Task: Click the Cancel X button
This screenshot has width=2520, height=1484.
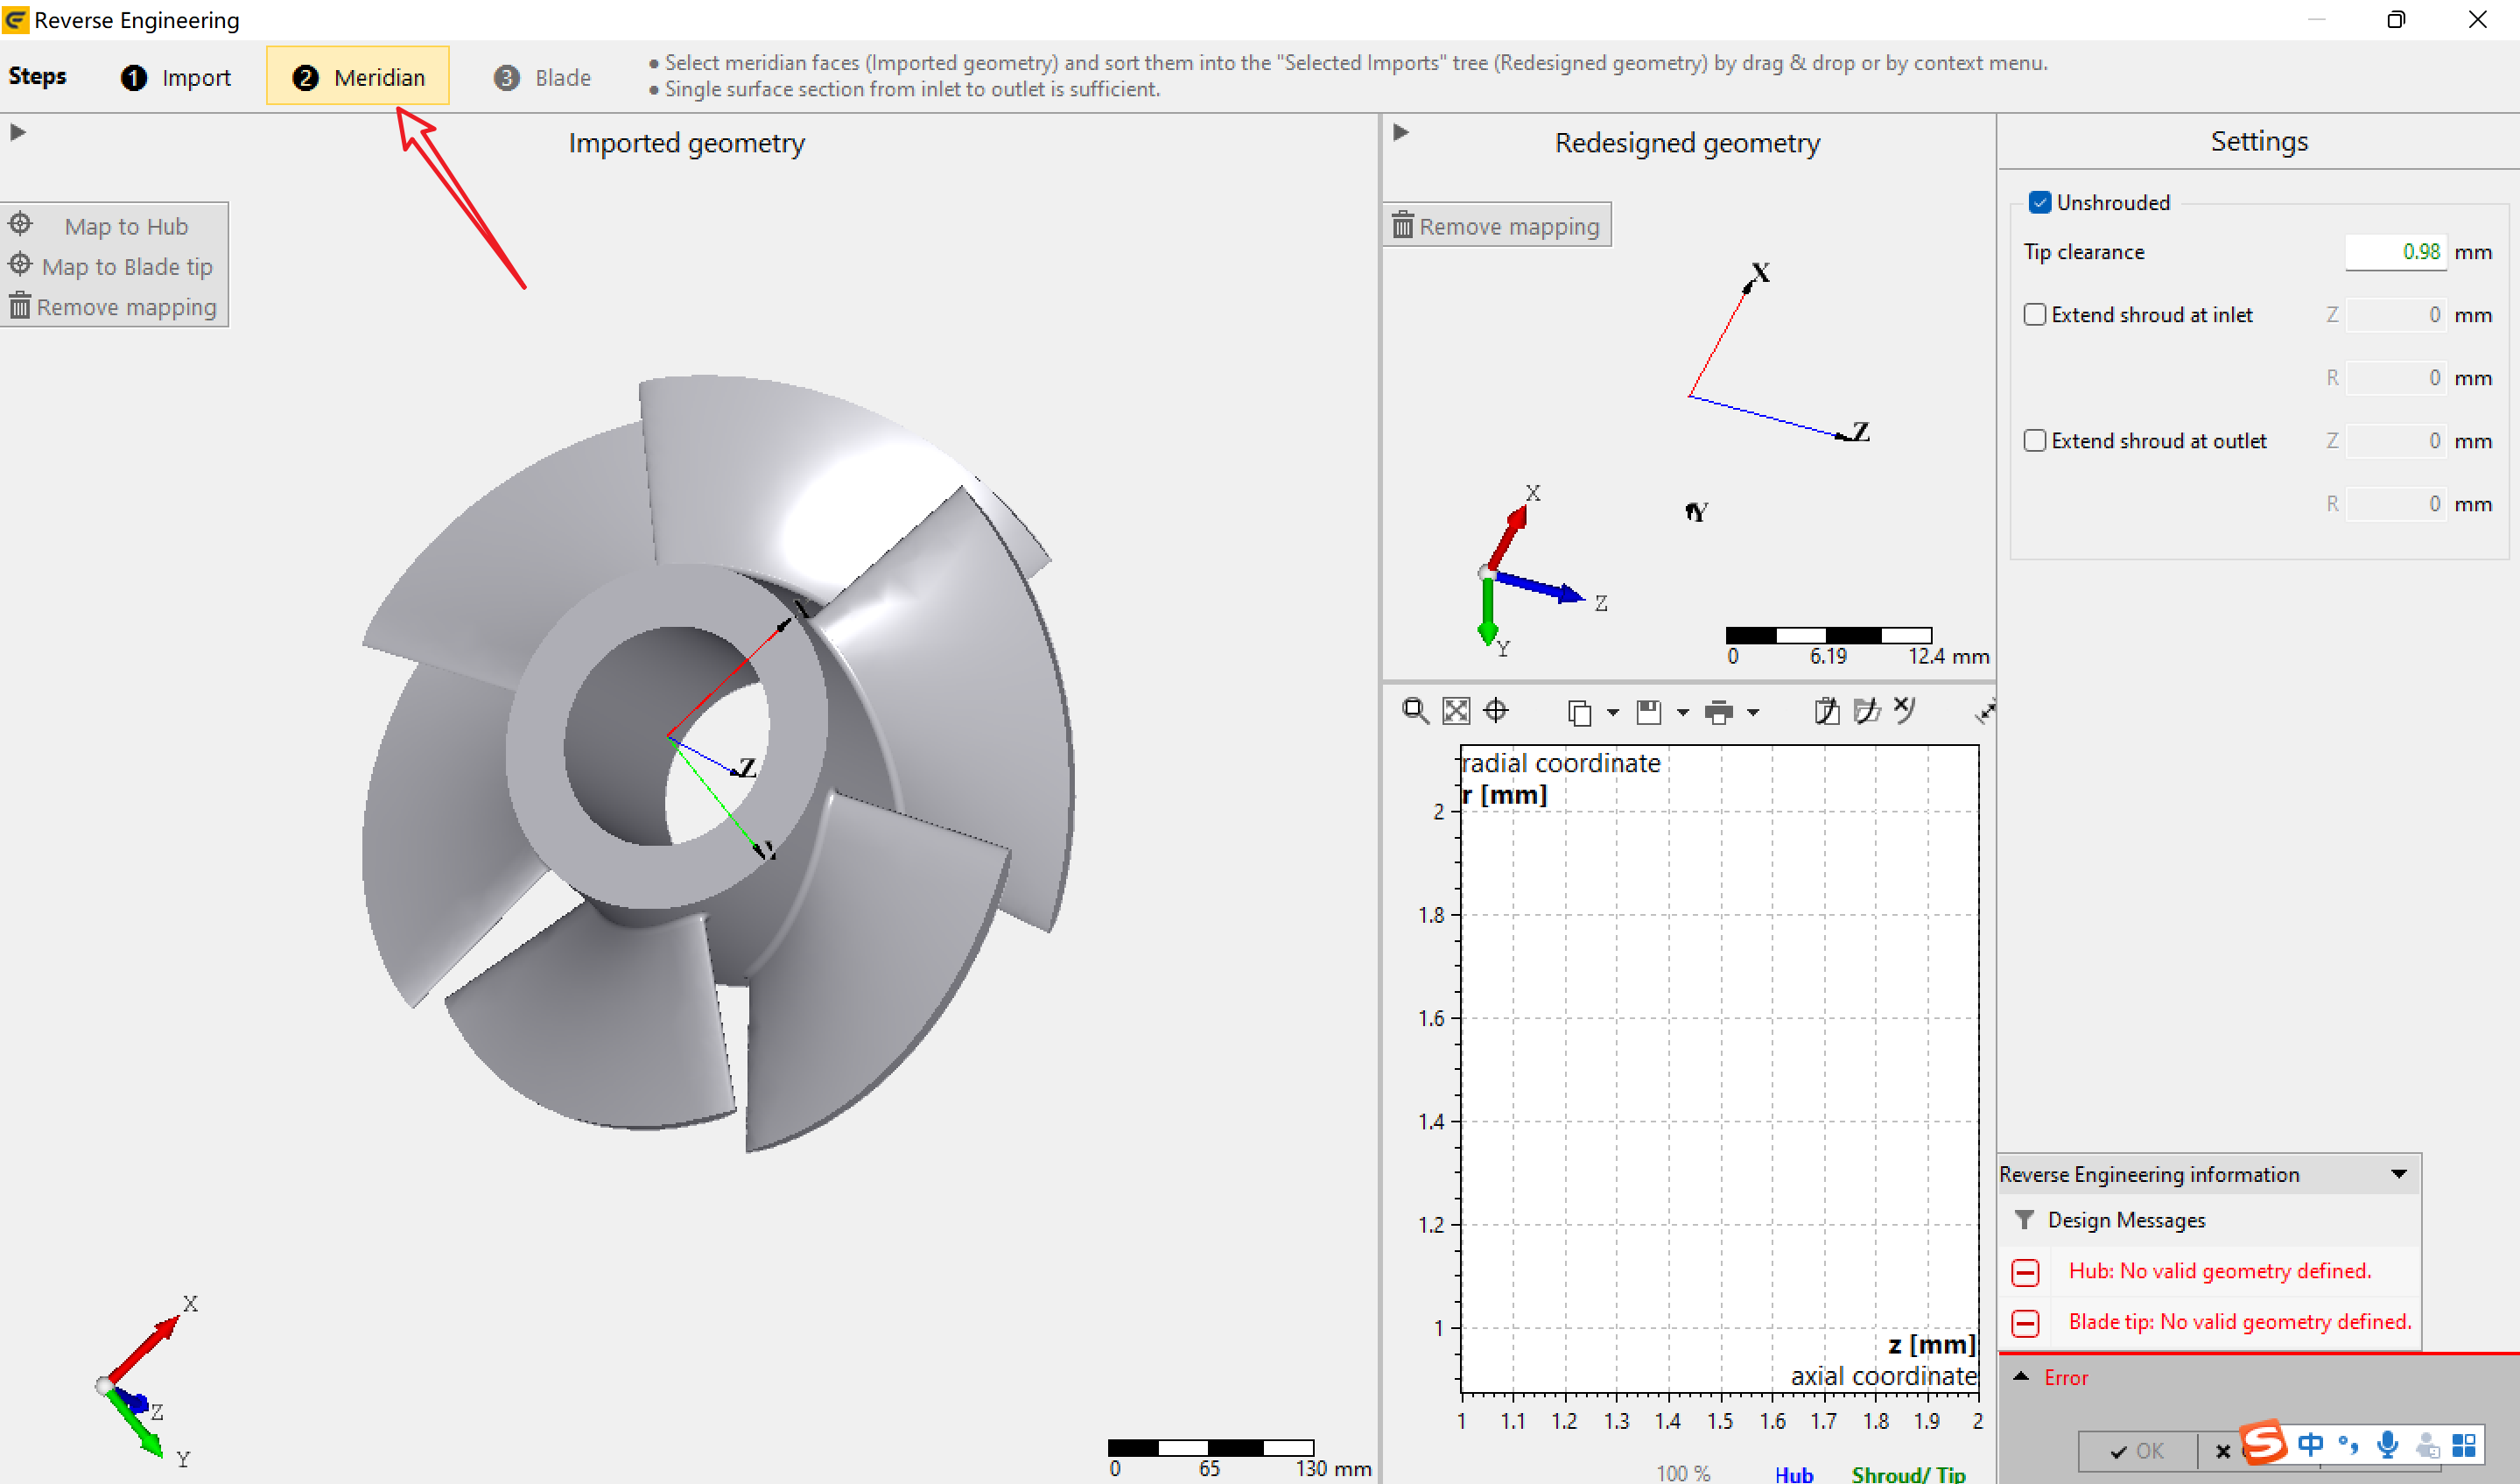Action: (2222, 1451)
